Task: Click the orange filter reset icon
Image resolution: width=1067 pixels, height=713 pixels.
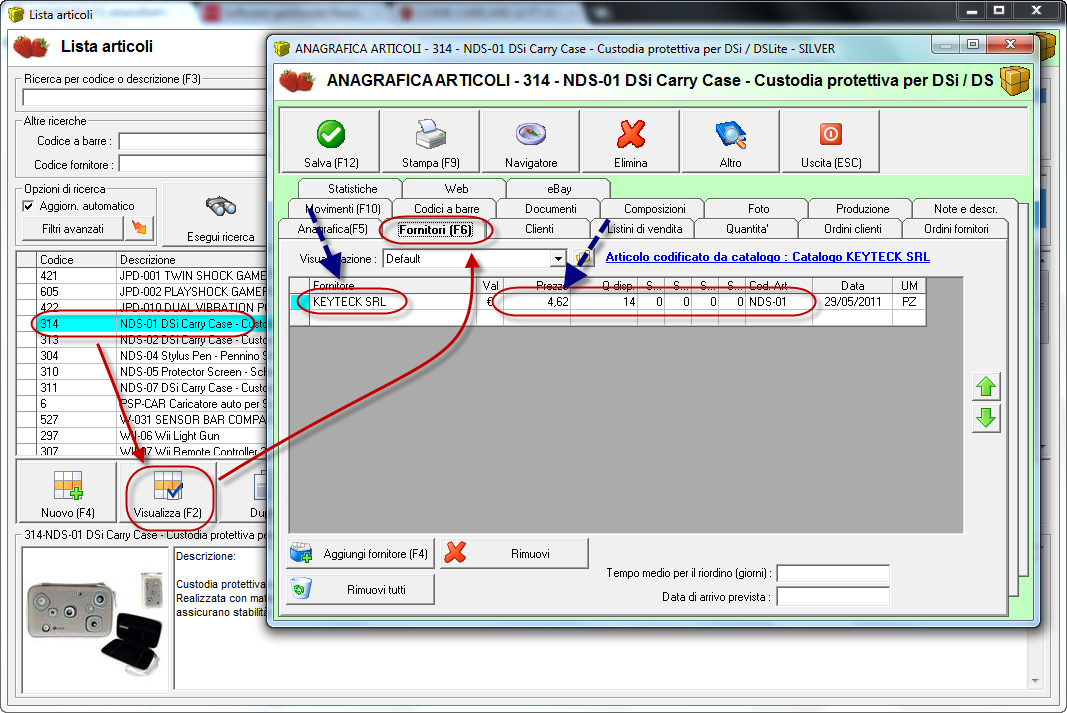Action: click(139, 229)
